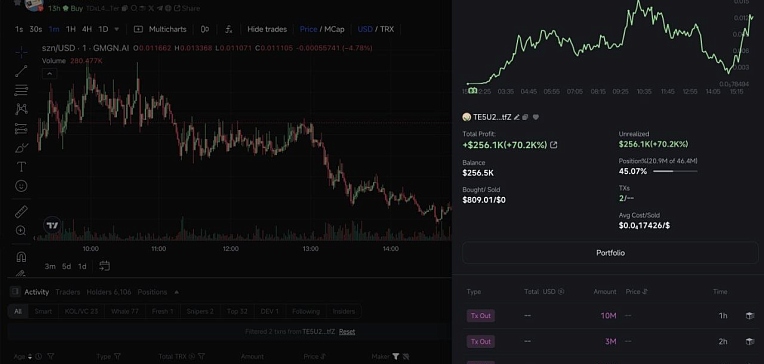Collapse the chart legend chevron under Volume
The width and height of the screenshot is (764, 364).
(50, 74)
